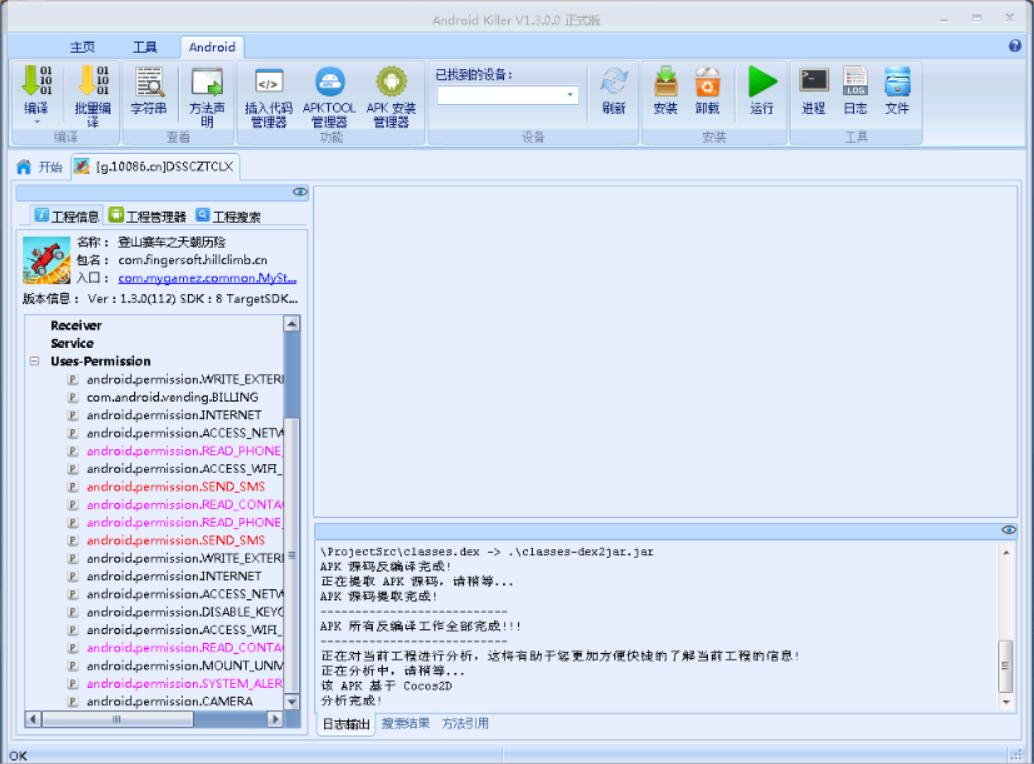Screen dimensions: 1034x764
Task: Open the 字符串 string viewer
Action: point(149,82)
